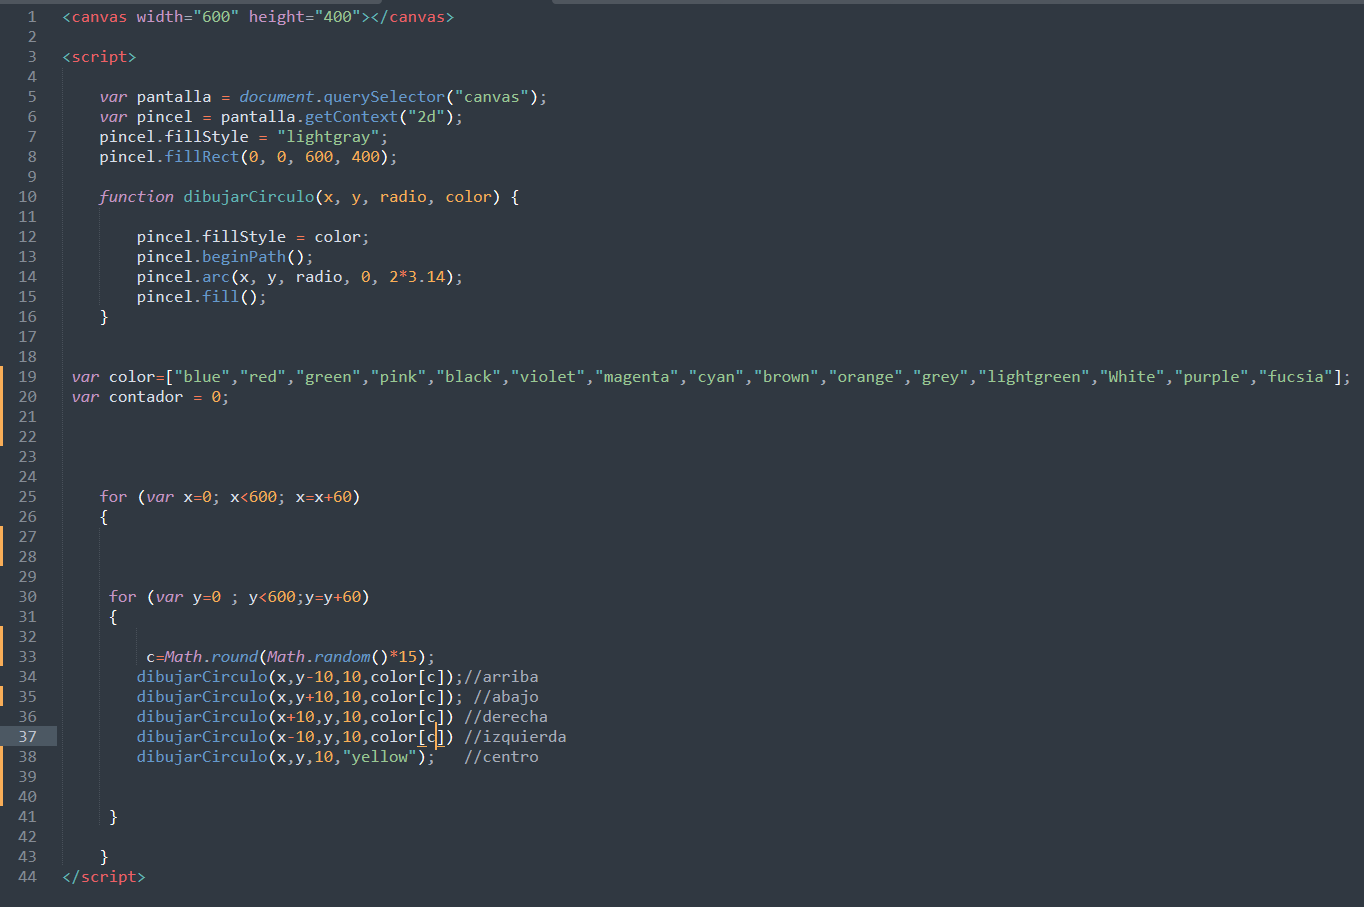
Task: Click the //centro comment
Action: [501, 757]
